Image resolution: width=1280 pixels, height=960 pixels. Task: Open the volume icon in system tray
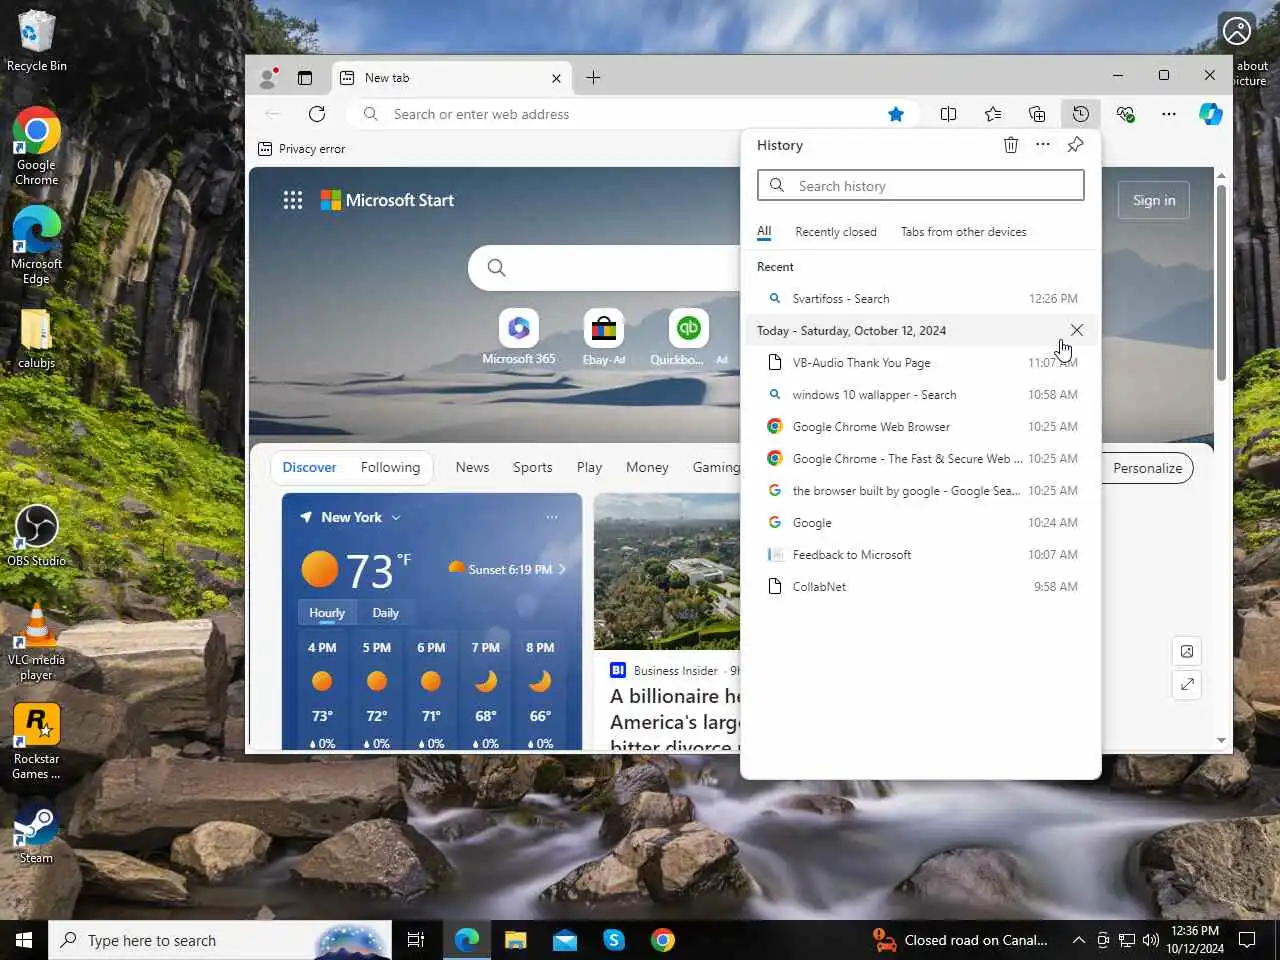point(1150,940)
